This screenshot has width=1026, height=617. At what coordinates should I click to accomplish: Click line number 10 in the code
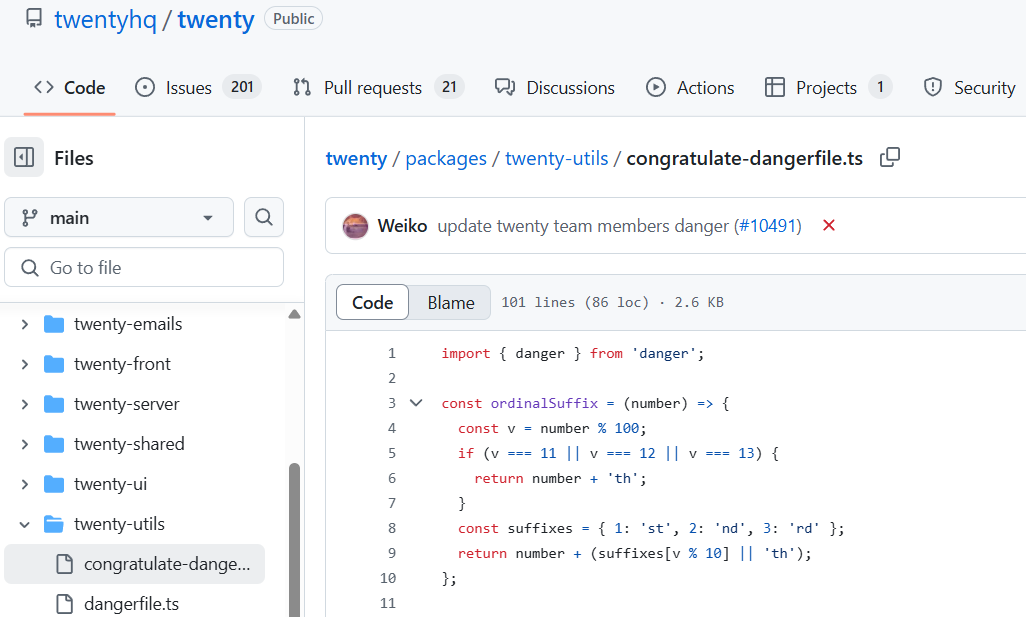[388, 578]
